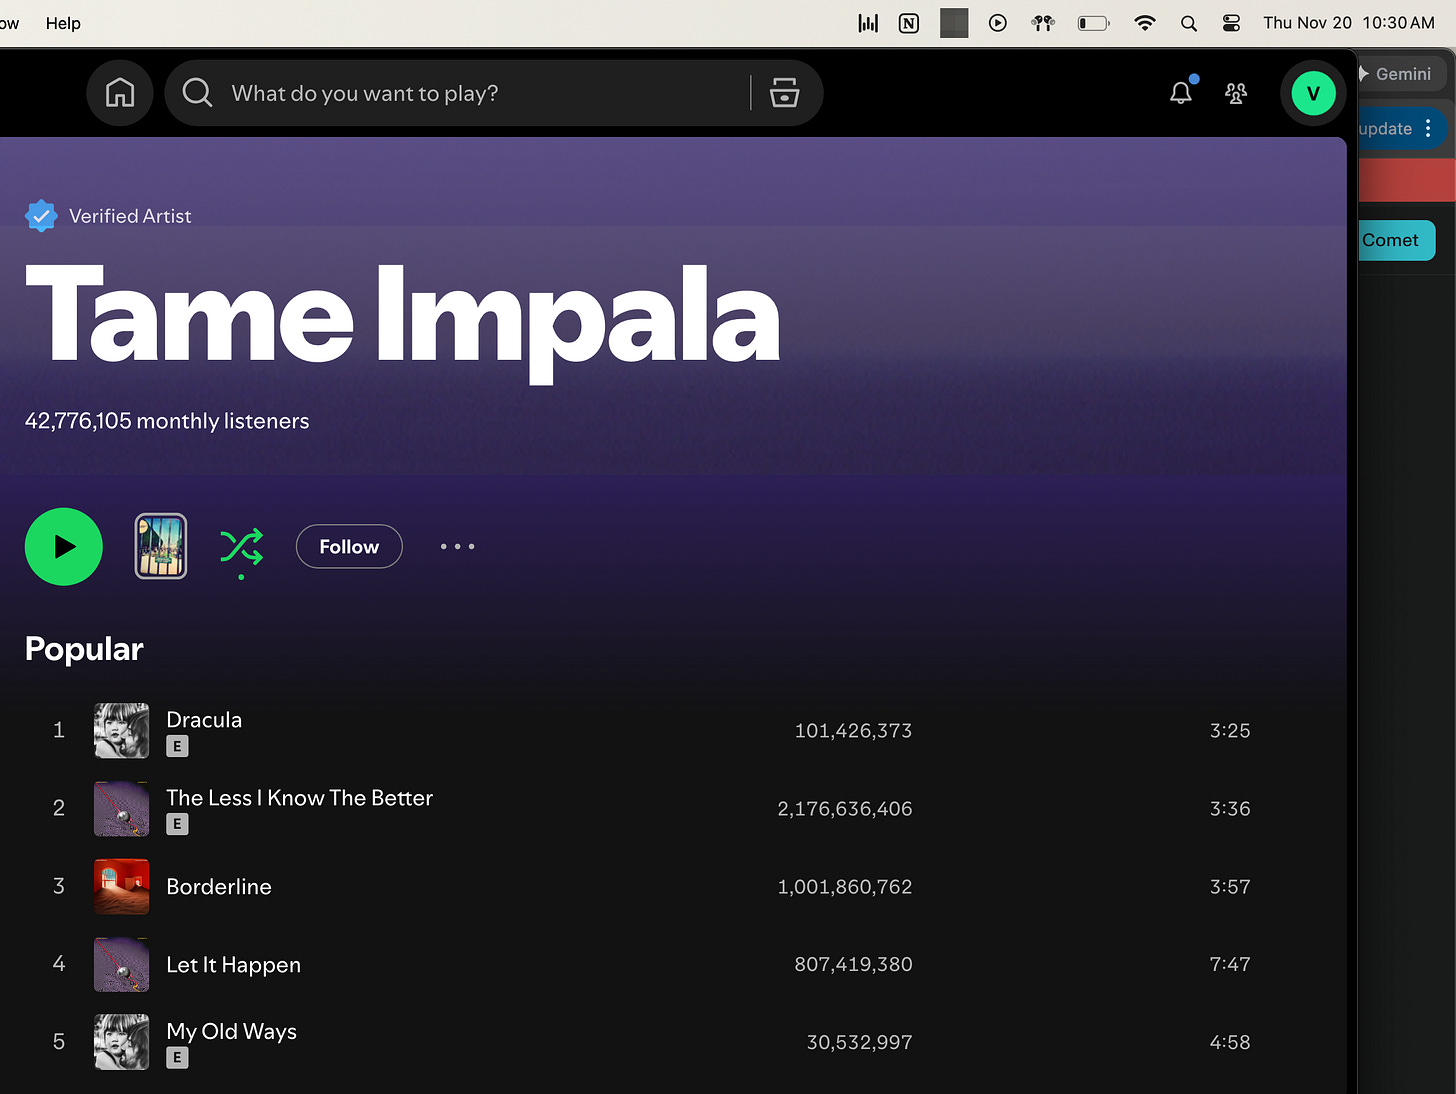This screenshot has height=1094, width=1456.
Task: Open Spotlight search in the menu bar
Action: pos(1189,23)
